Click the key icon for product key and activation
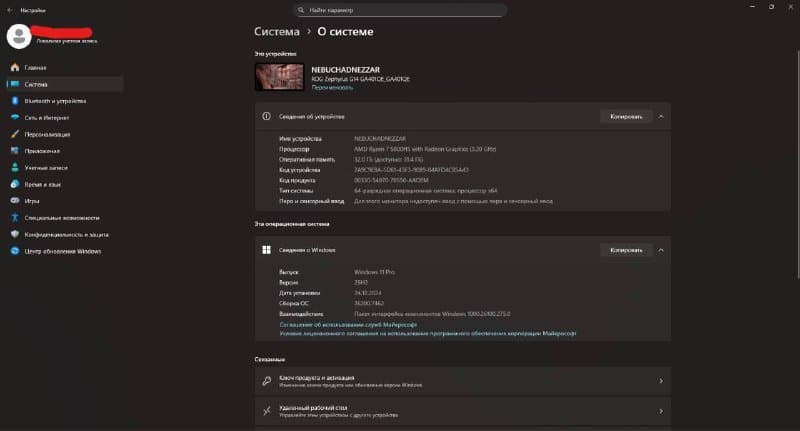Image resolution: width=800 pixels, height=431 pixels. (x=266, y=381)
